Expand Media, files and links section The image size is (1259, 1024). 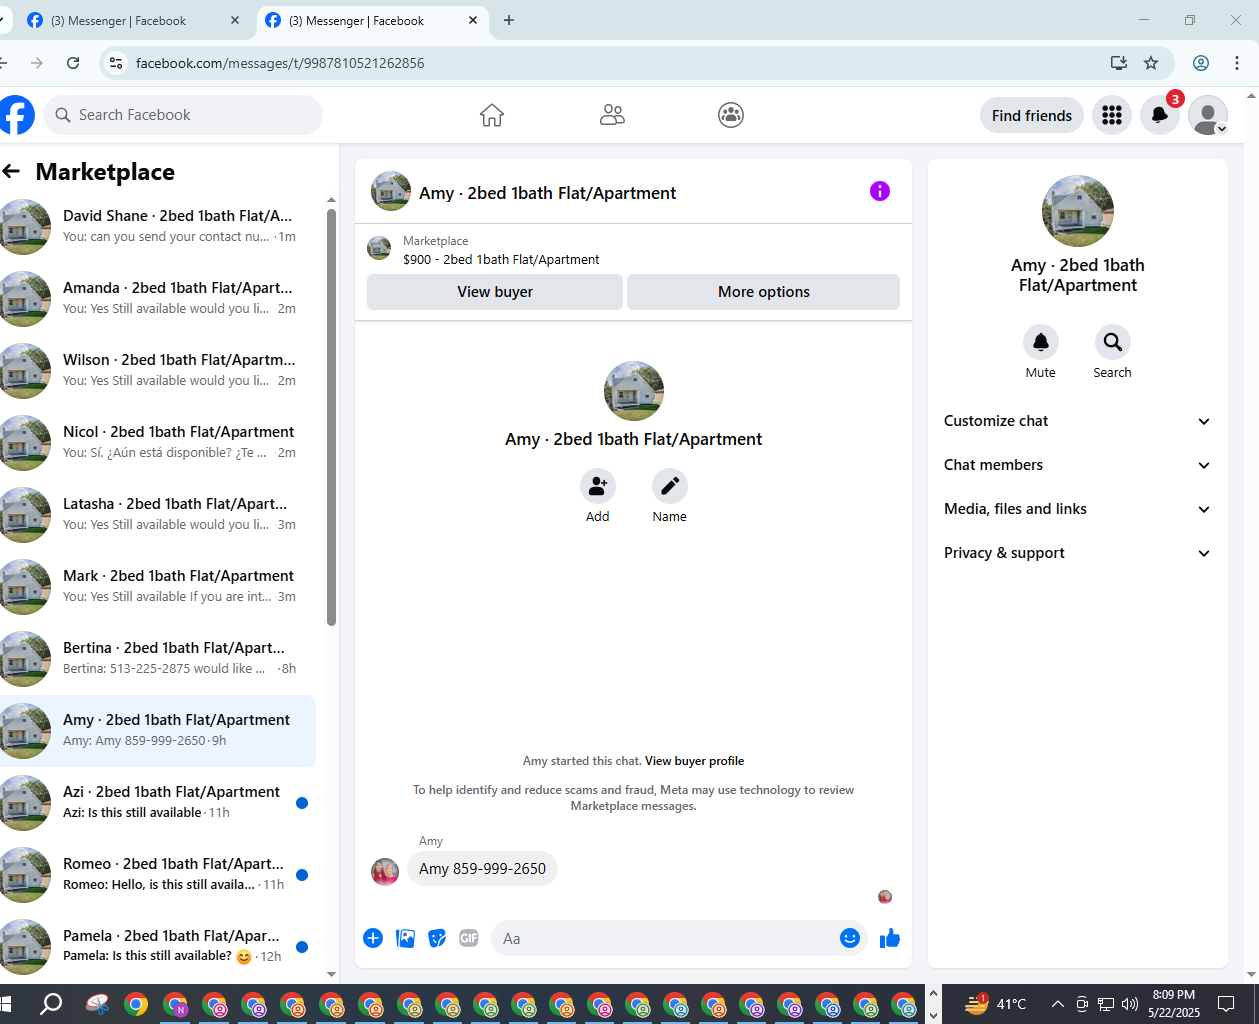[x=1077, y=509]
